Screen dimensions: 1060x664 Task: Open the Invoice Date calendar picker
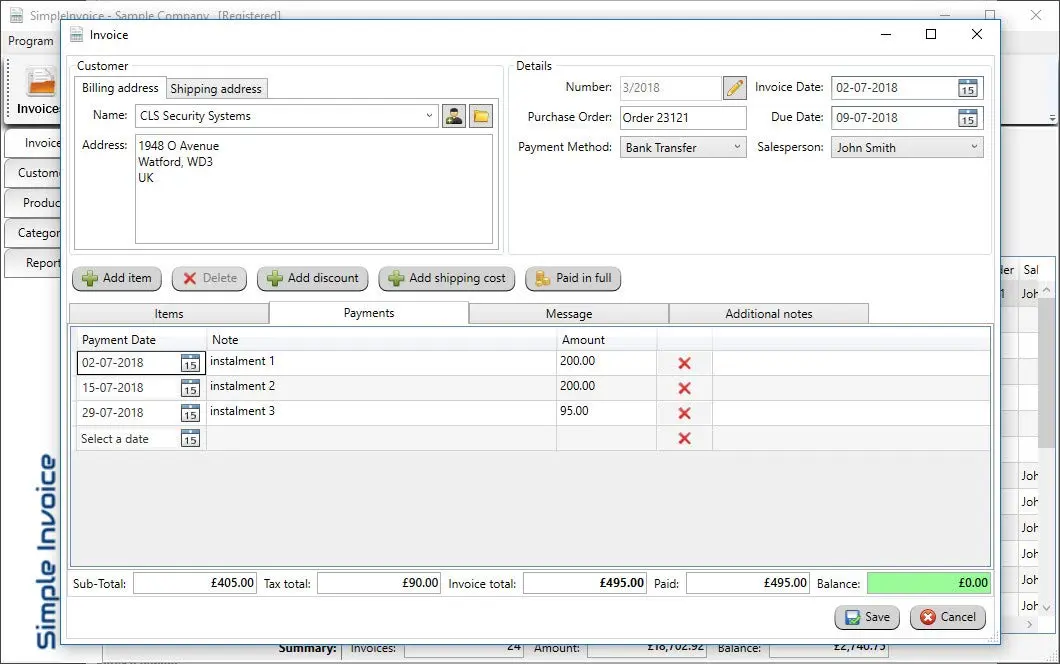(x=967, y=88)
